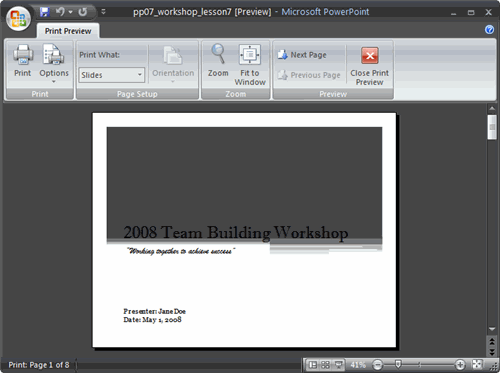Expand Customize Quick Access Toolbar arrow

[103, 12]
